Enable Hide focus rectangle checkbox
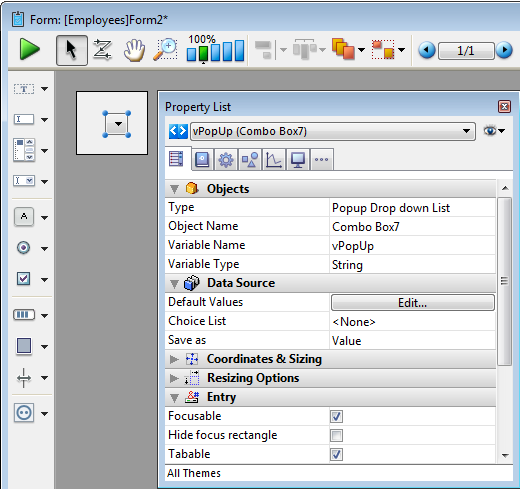The image size is (520, 489). click(x=336, y=435)
